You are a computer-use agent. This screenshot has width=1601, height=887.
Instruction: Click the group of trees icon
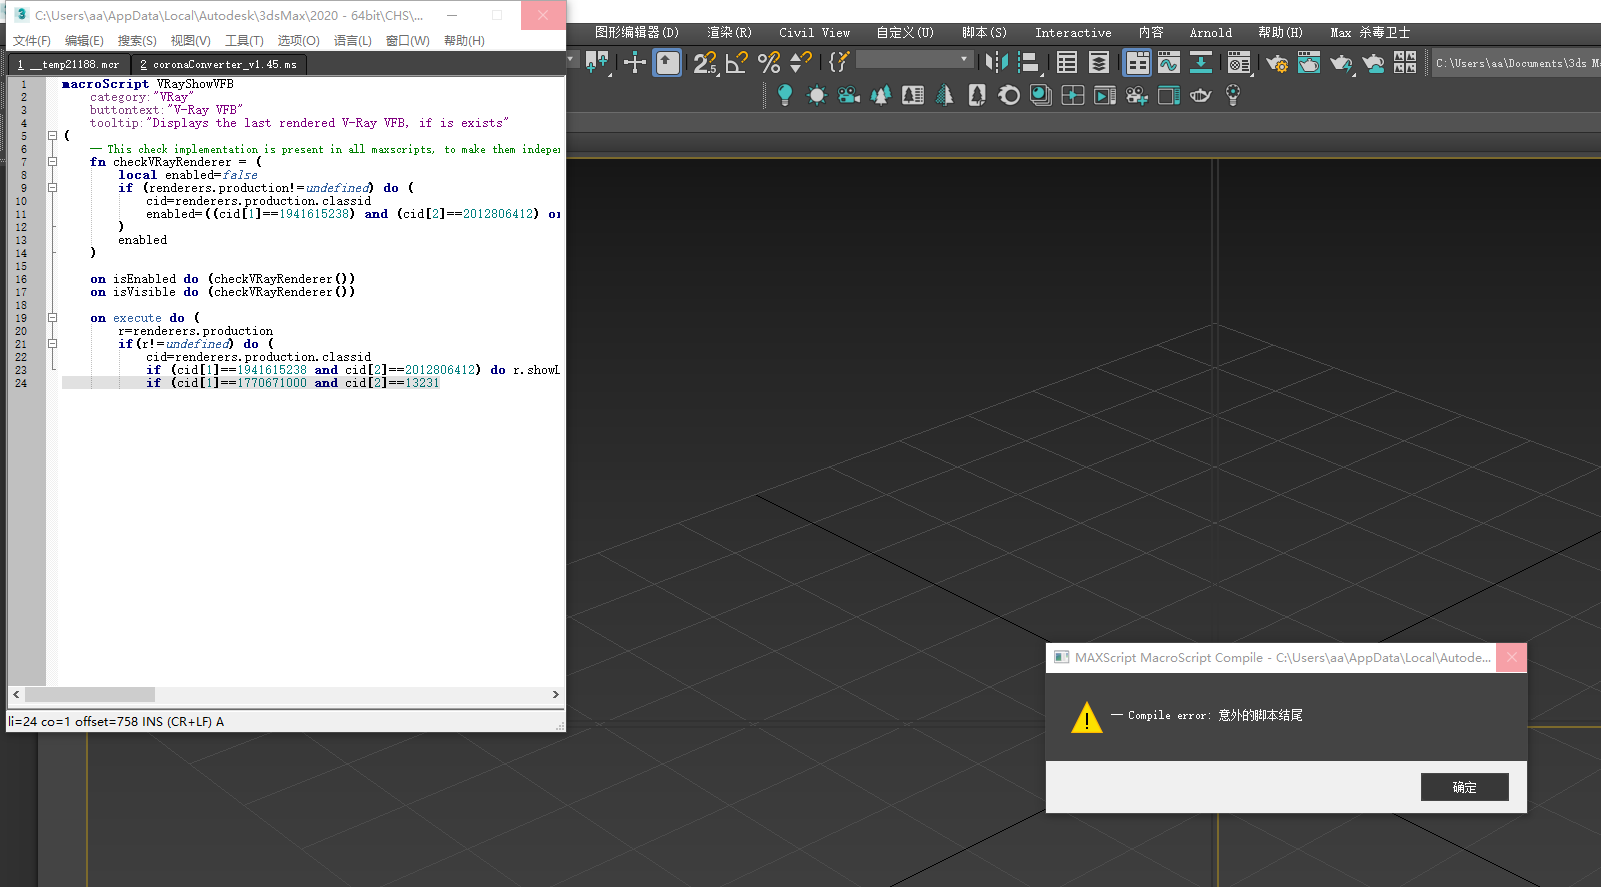coord(881,95)
